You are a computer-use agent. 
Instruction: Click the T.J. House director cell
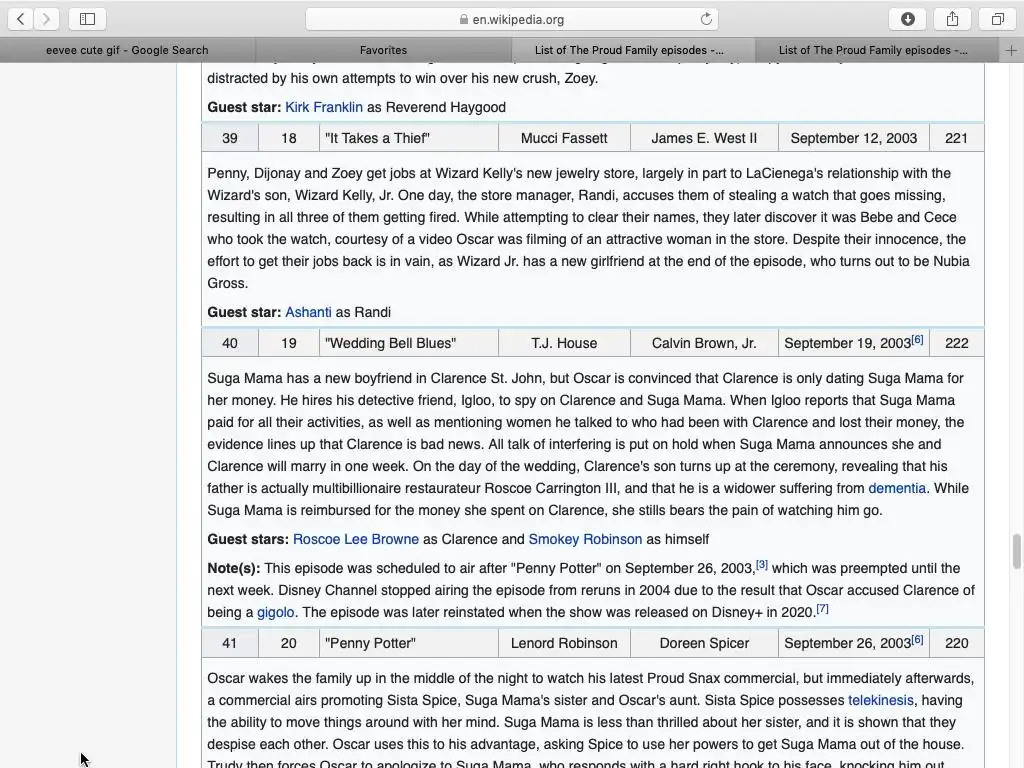[564, 344]
